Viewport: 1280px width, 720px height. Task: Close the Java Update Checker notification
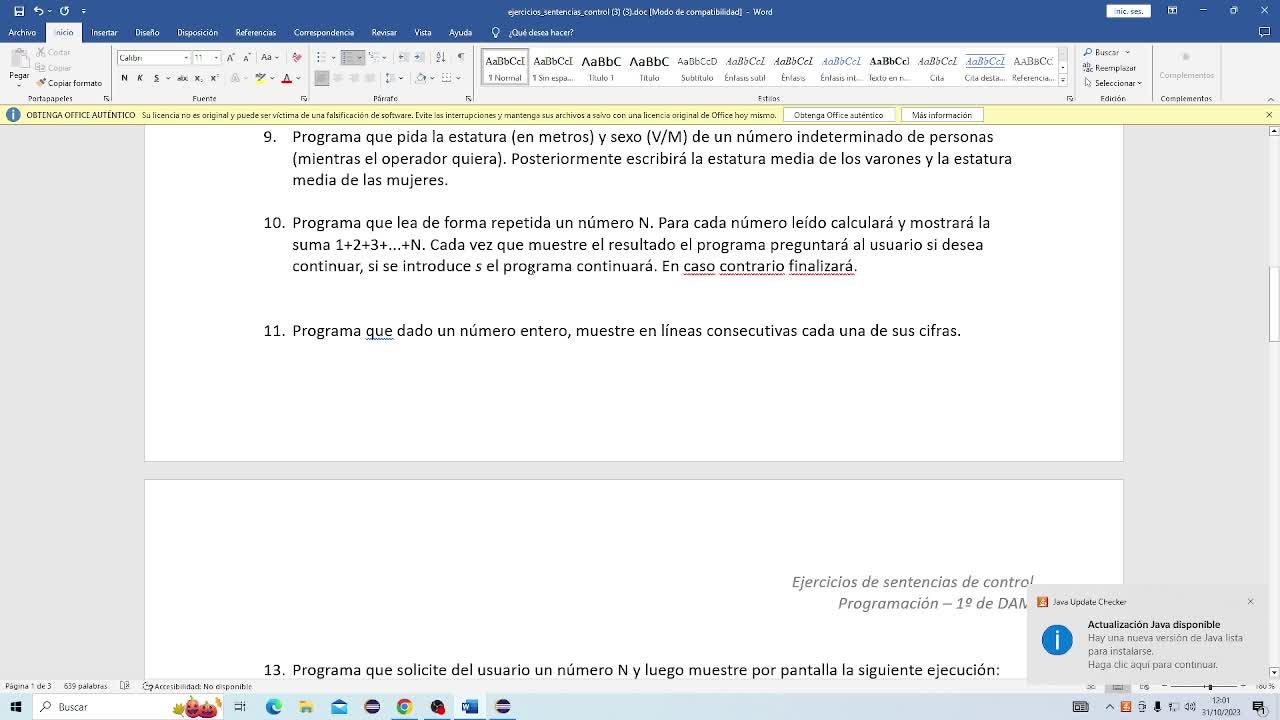click(x=1250, y=602)
